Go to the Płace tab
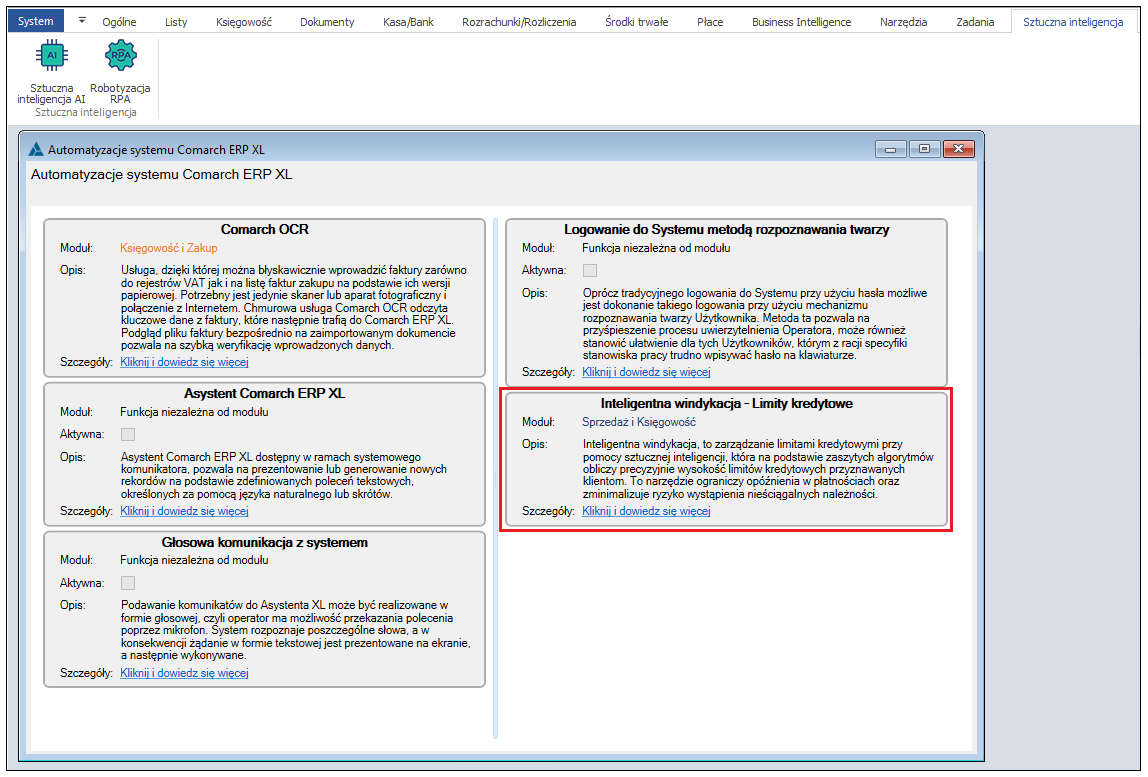Viewport: 1148px width, 777px height. click(710, 22)
